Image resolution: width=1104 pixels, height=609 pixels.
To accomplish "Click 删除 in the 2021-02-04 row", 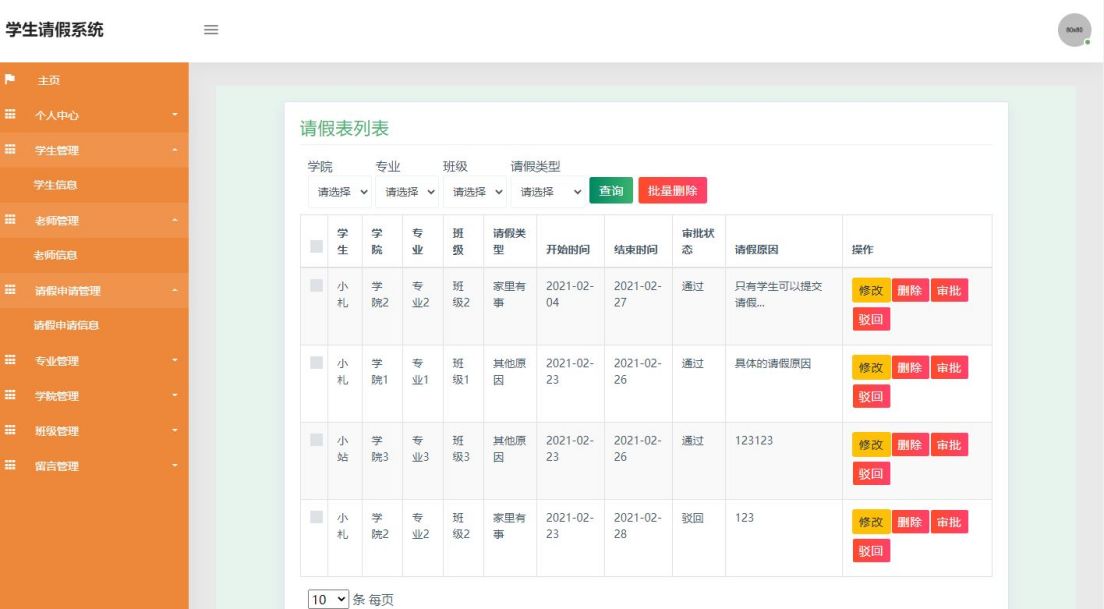I will tap(910, 290).
